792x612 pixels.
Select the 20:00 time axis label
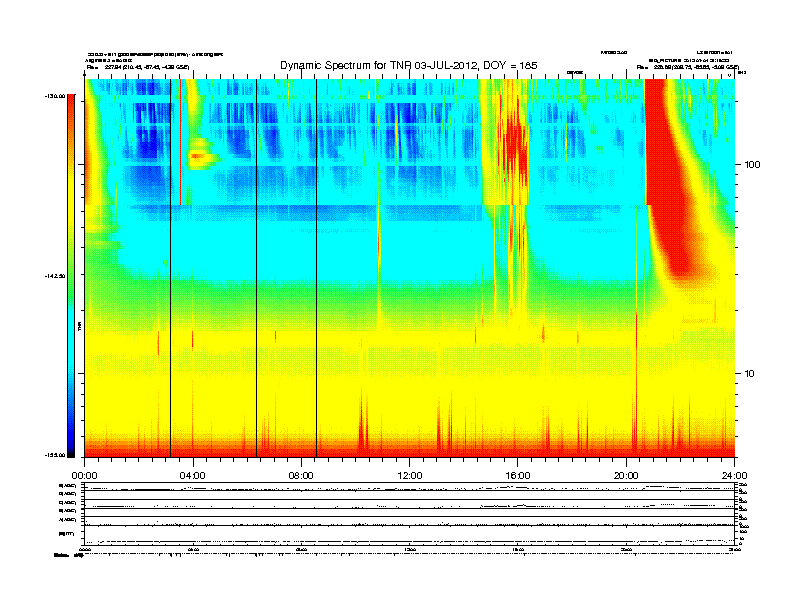(626, 476)
